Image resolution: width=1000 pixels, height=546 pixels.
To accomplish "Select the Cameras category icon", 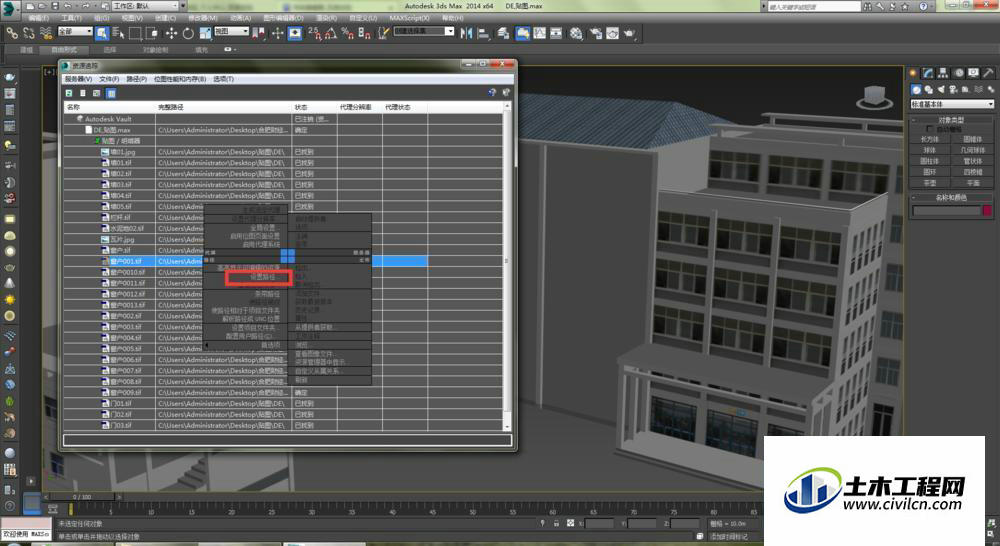I will tap(953, 90).
